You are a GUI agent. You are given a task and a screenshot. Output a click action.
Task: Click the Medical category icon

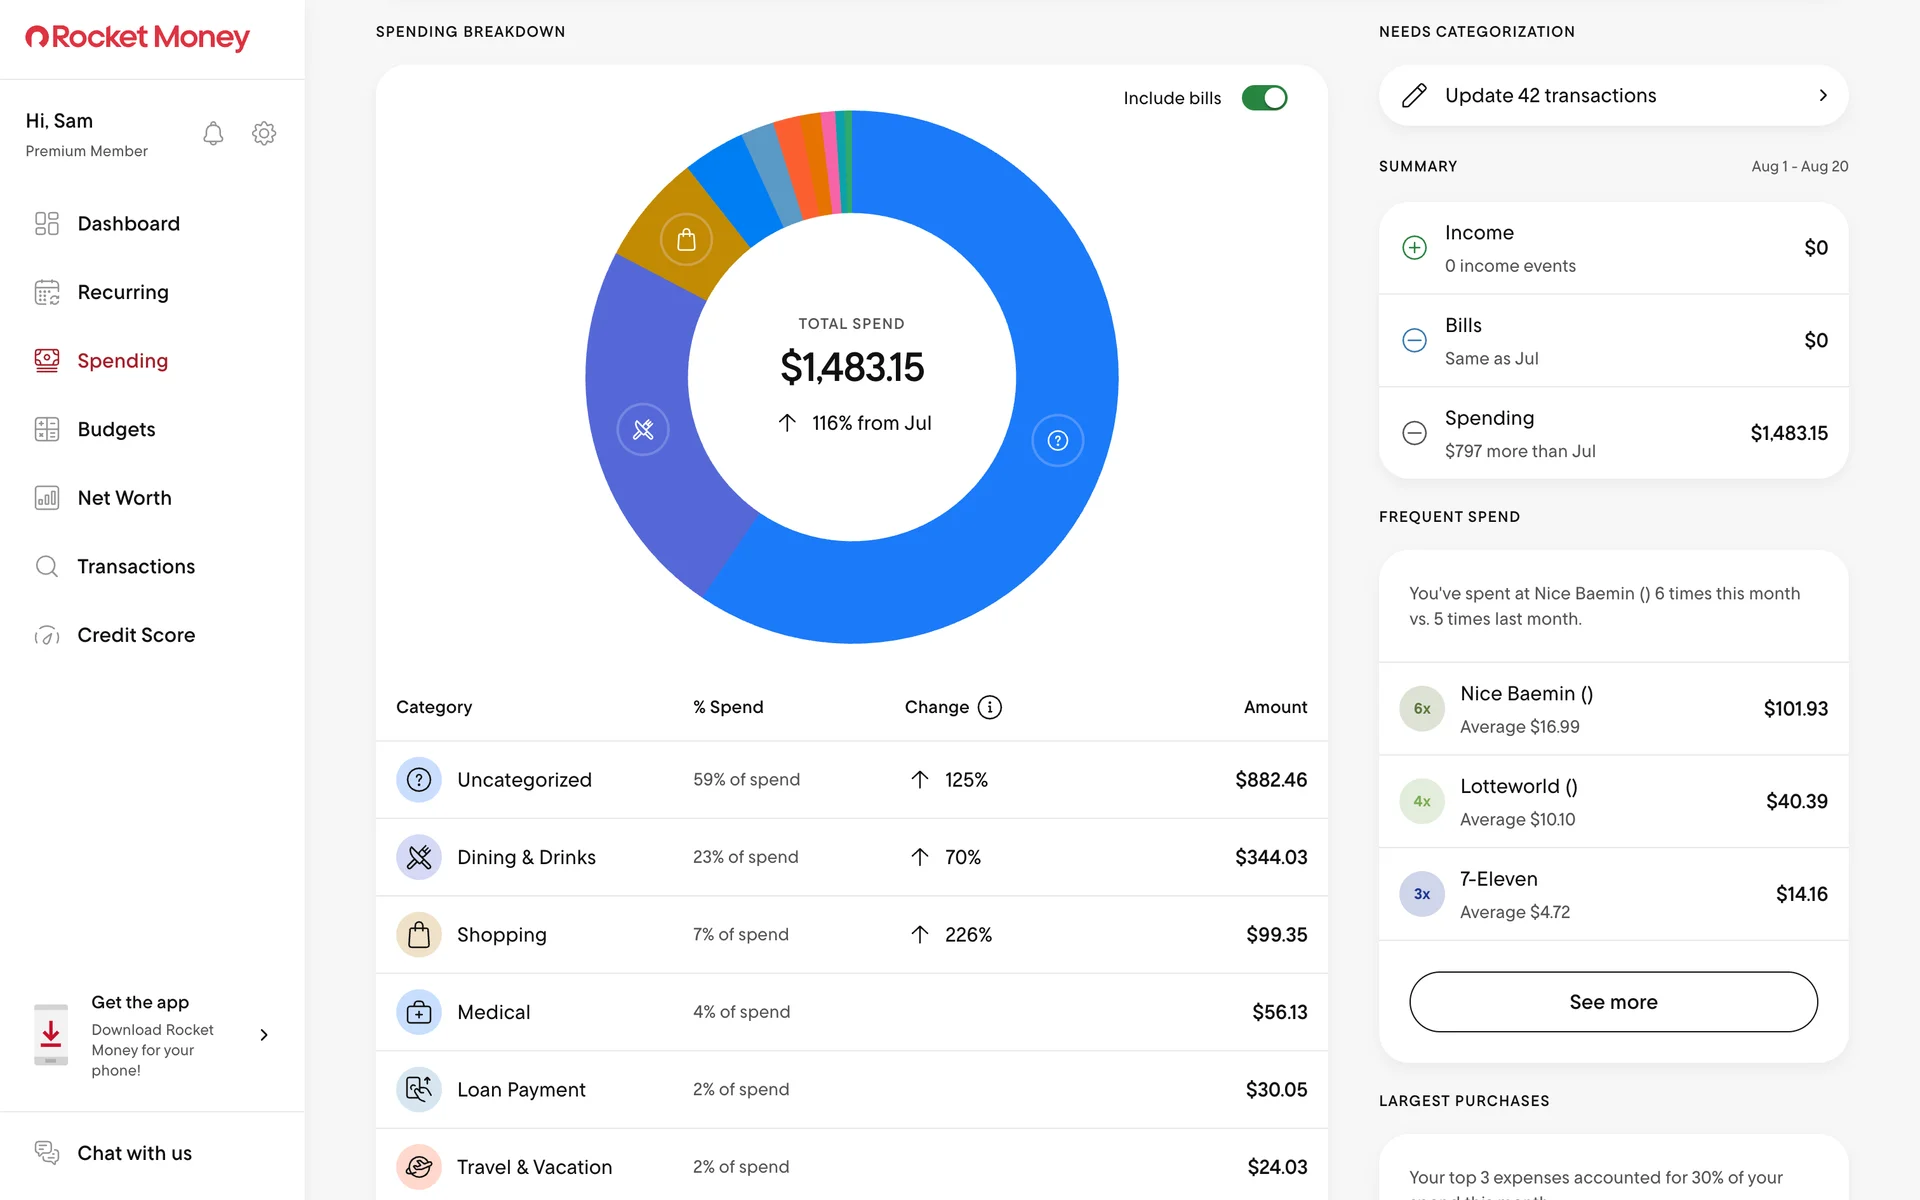click(x=419, y=1012)
